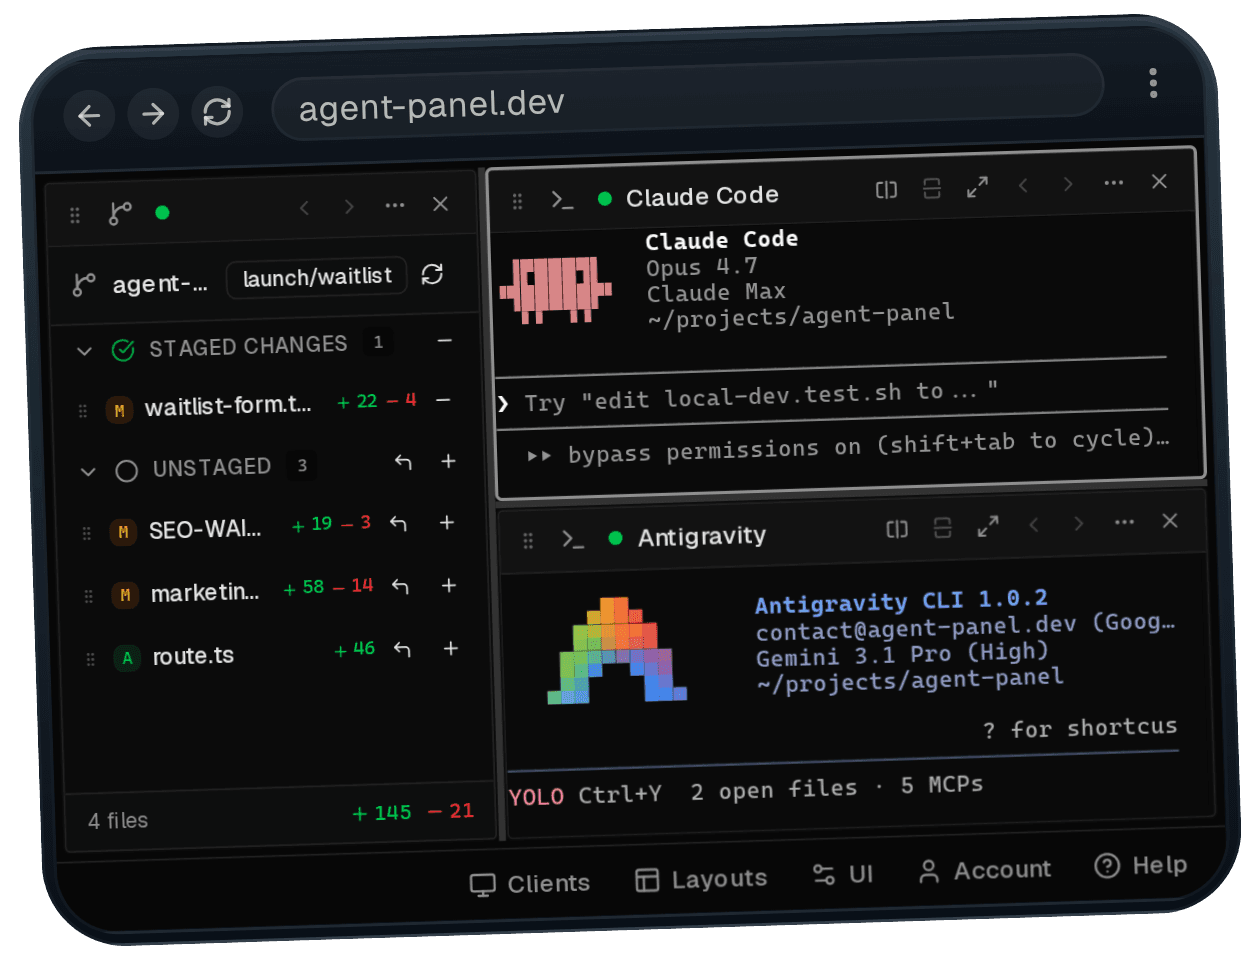Split Claude Code panel vertically
Screen dimensions: 1260x960
click(x=932, y=188)
